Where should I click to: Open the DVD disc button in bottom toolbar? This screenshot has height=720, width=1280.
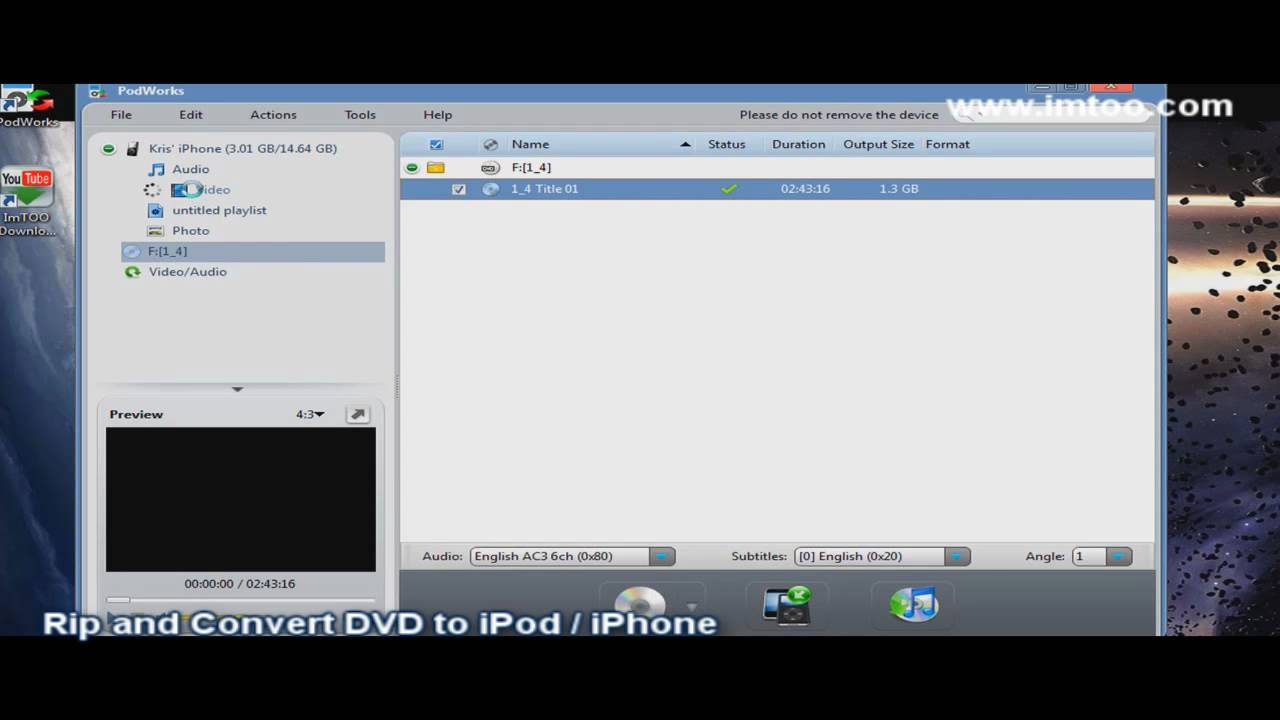(640, 606)
